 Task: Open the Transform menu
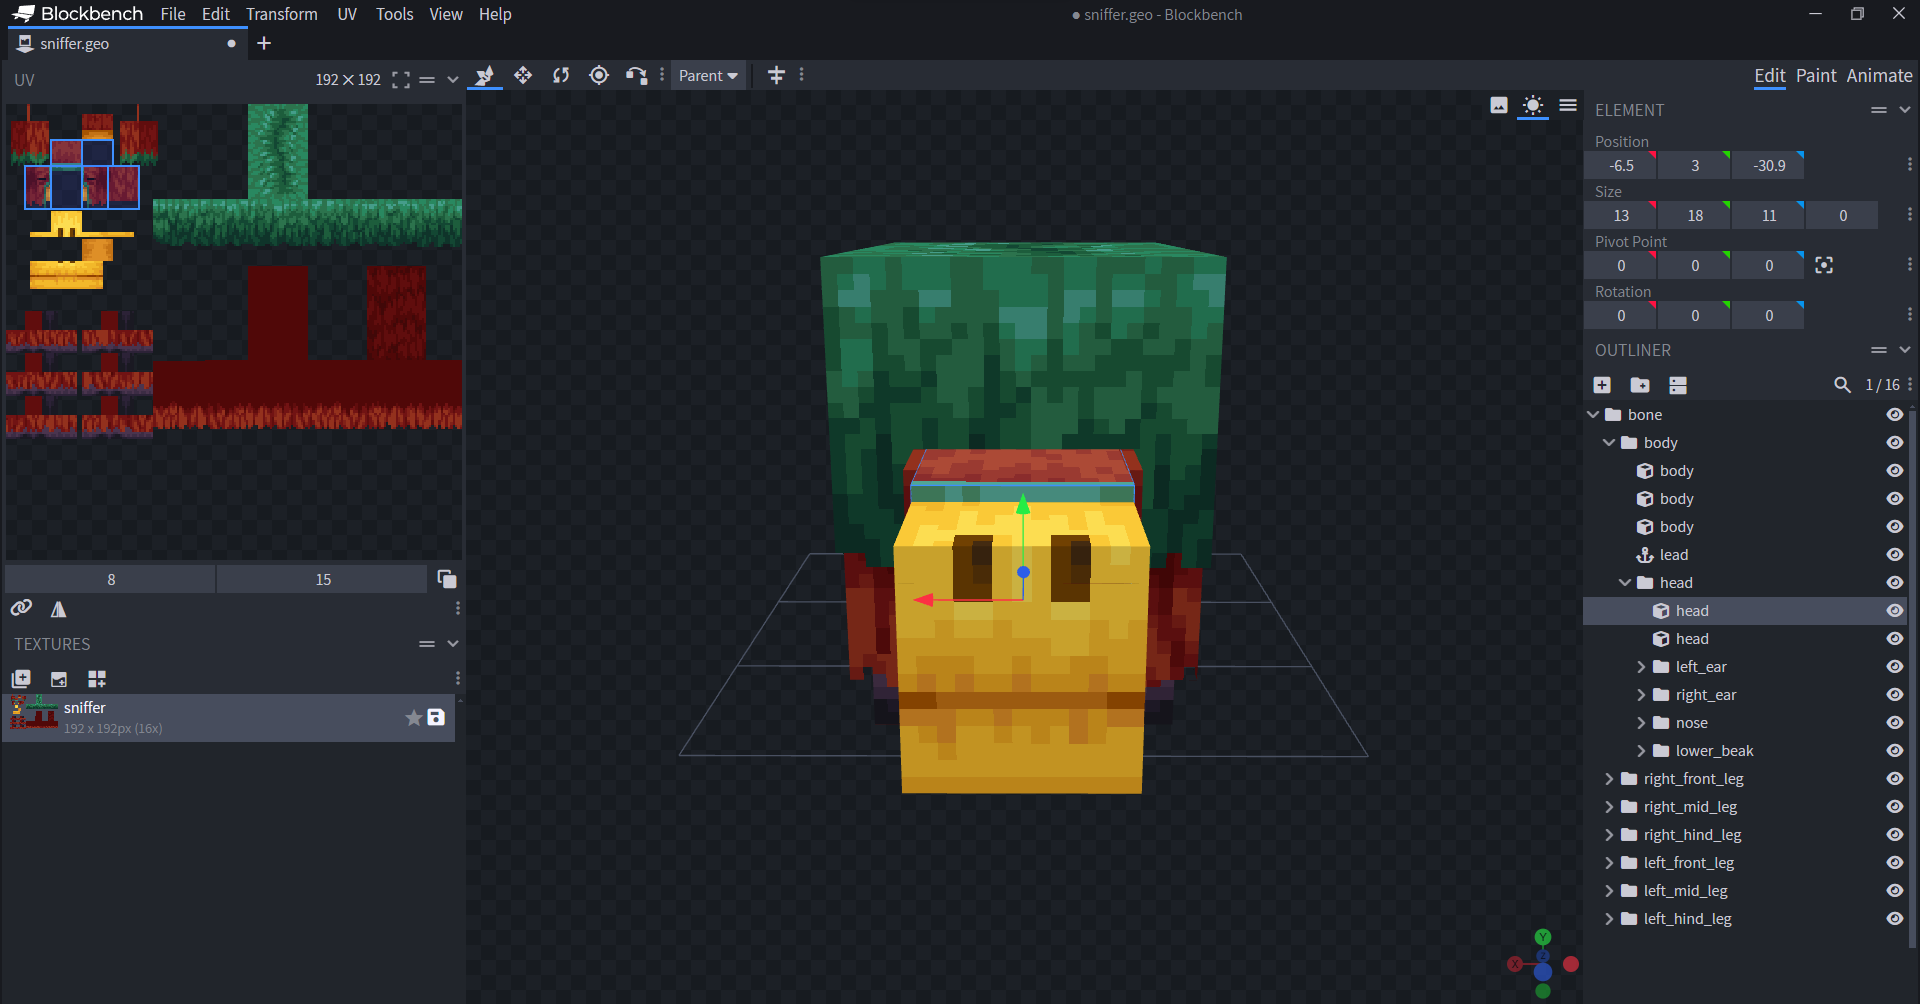(x=282, y=14)
